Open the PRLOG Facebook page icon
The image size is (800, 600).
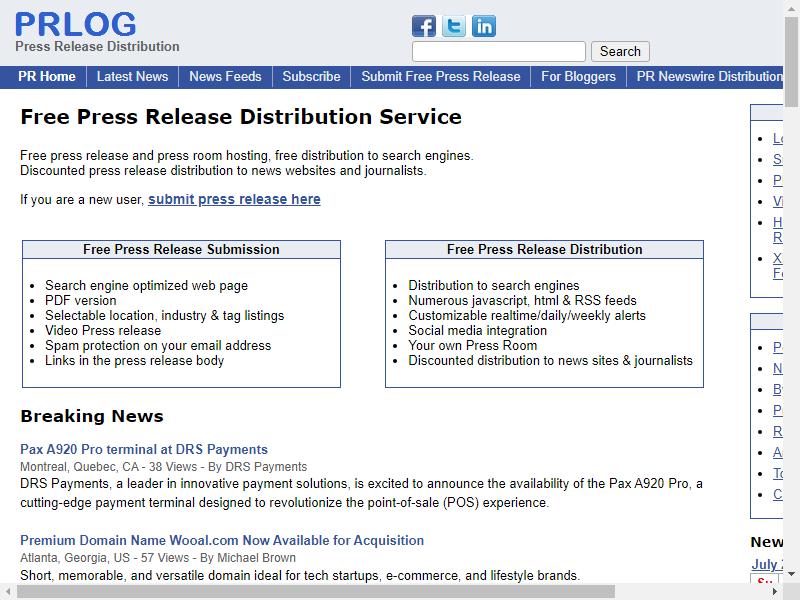424,26
